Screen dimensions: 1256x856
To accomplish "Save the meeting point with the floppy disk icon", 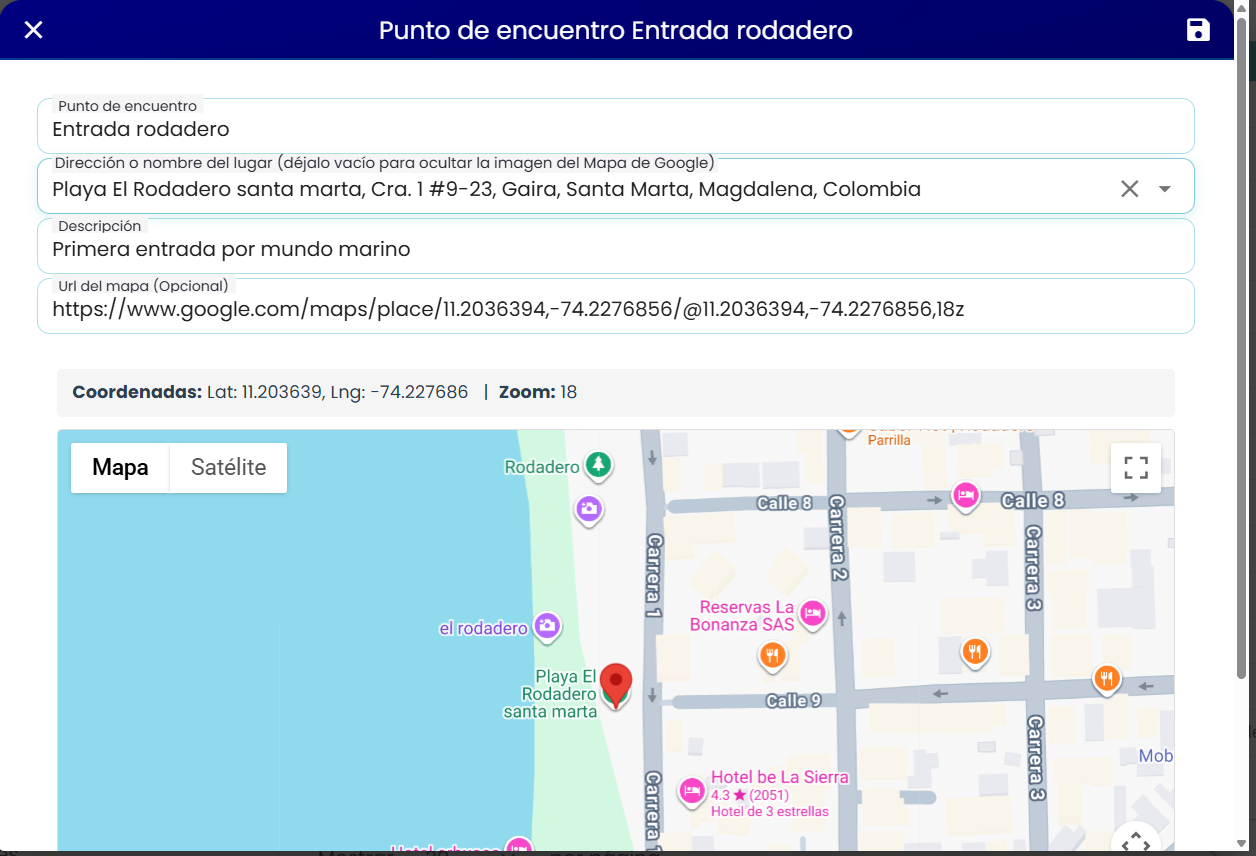I will click(1198, 30).
